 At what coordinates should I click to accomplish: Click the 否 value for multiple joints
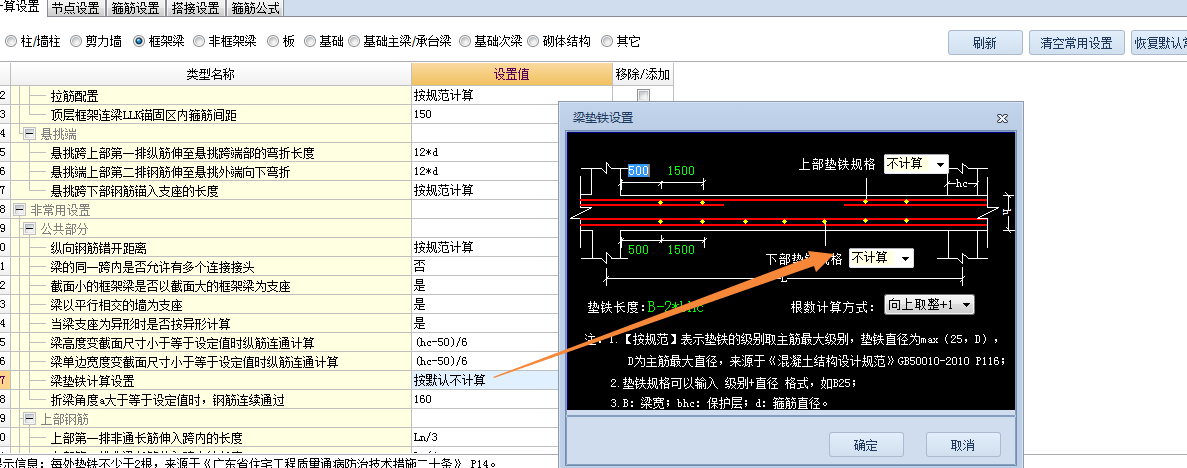[419, 267]
